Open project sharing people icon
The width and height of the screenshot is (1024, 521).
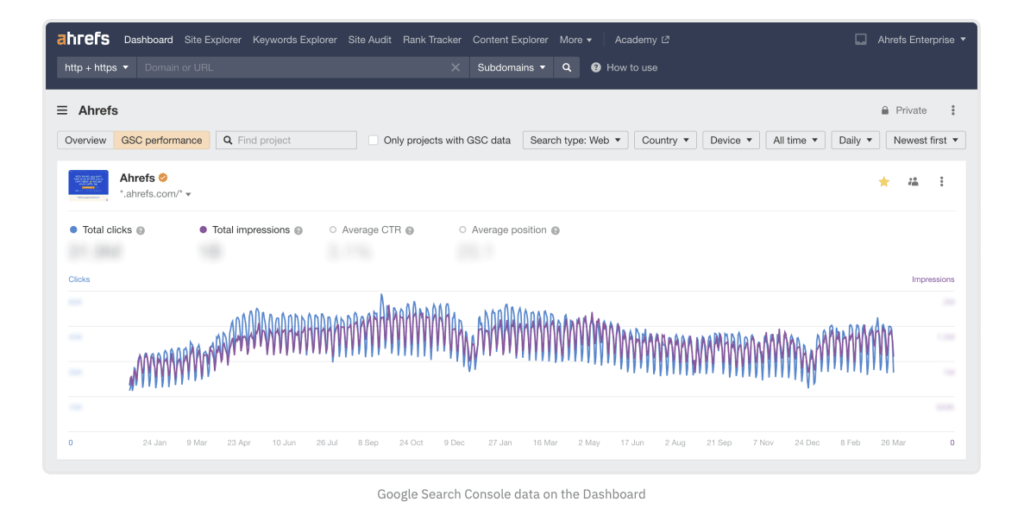[x=913, y=182]
